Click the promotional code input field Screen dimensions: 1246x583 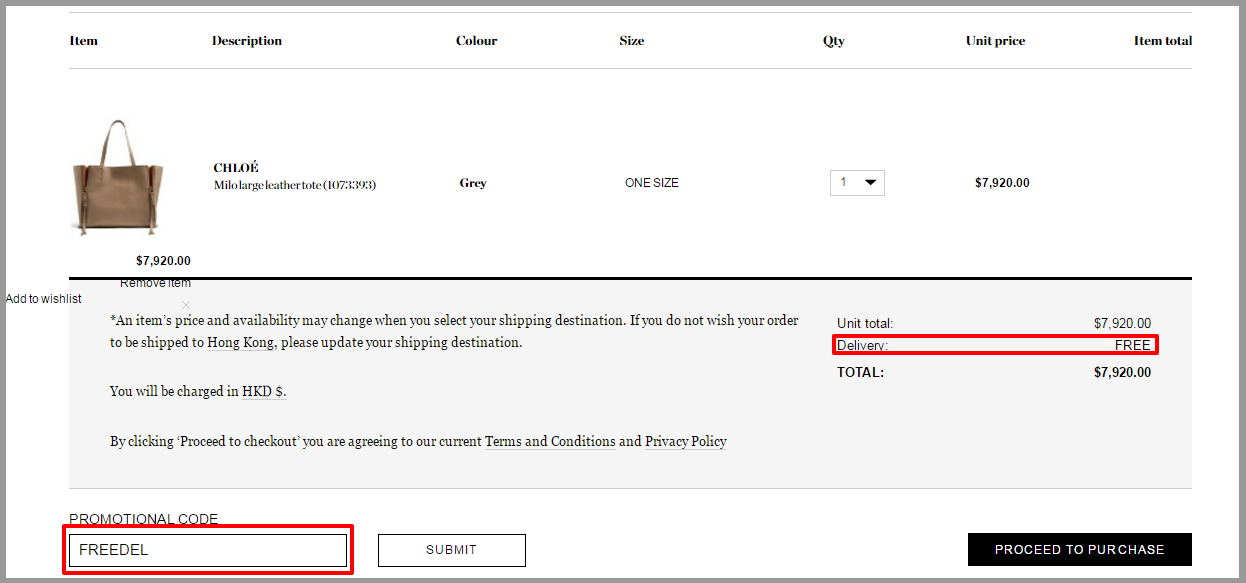click(208, 550)
